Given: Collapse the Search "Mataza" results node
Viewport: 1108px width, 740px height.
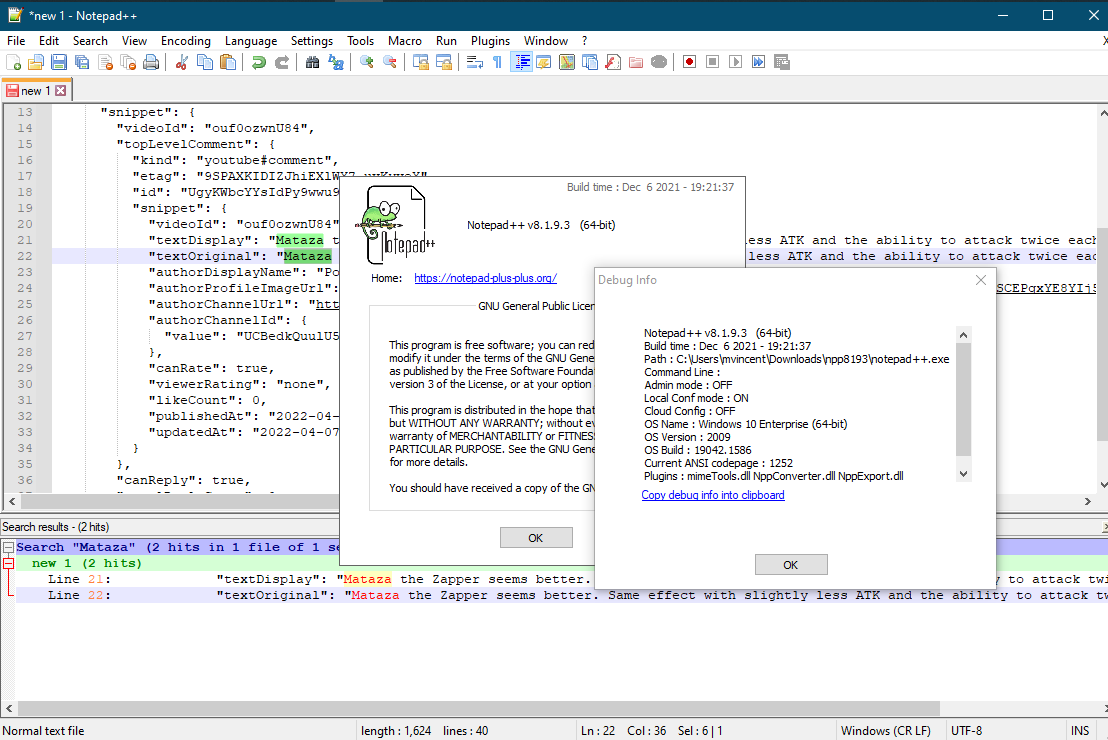Looking at the screenshot, I should coord(8,547).
